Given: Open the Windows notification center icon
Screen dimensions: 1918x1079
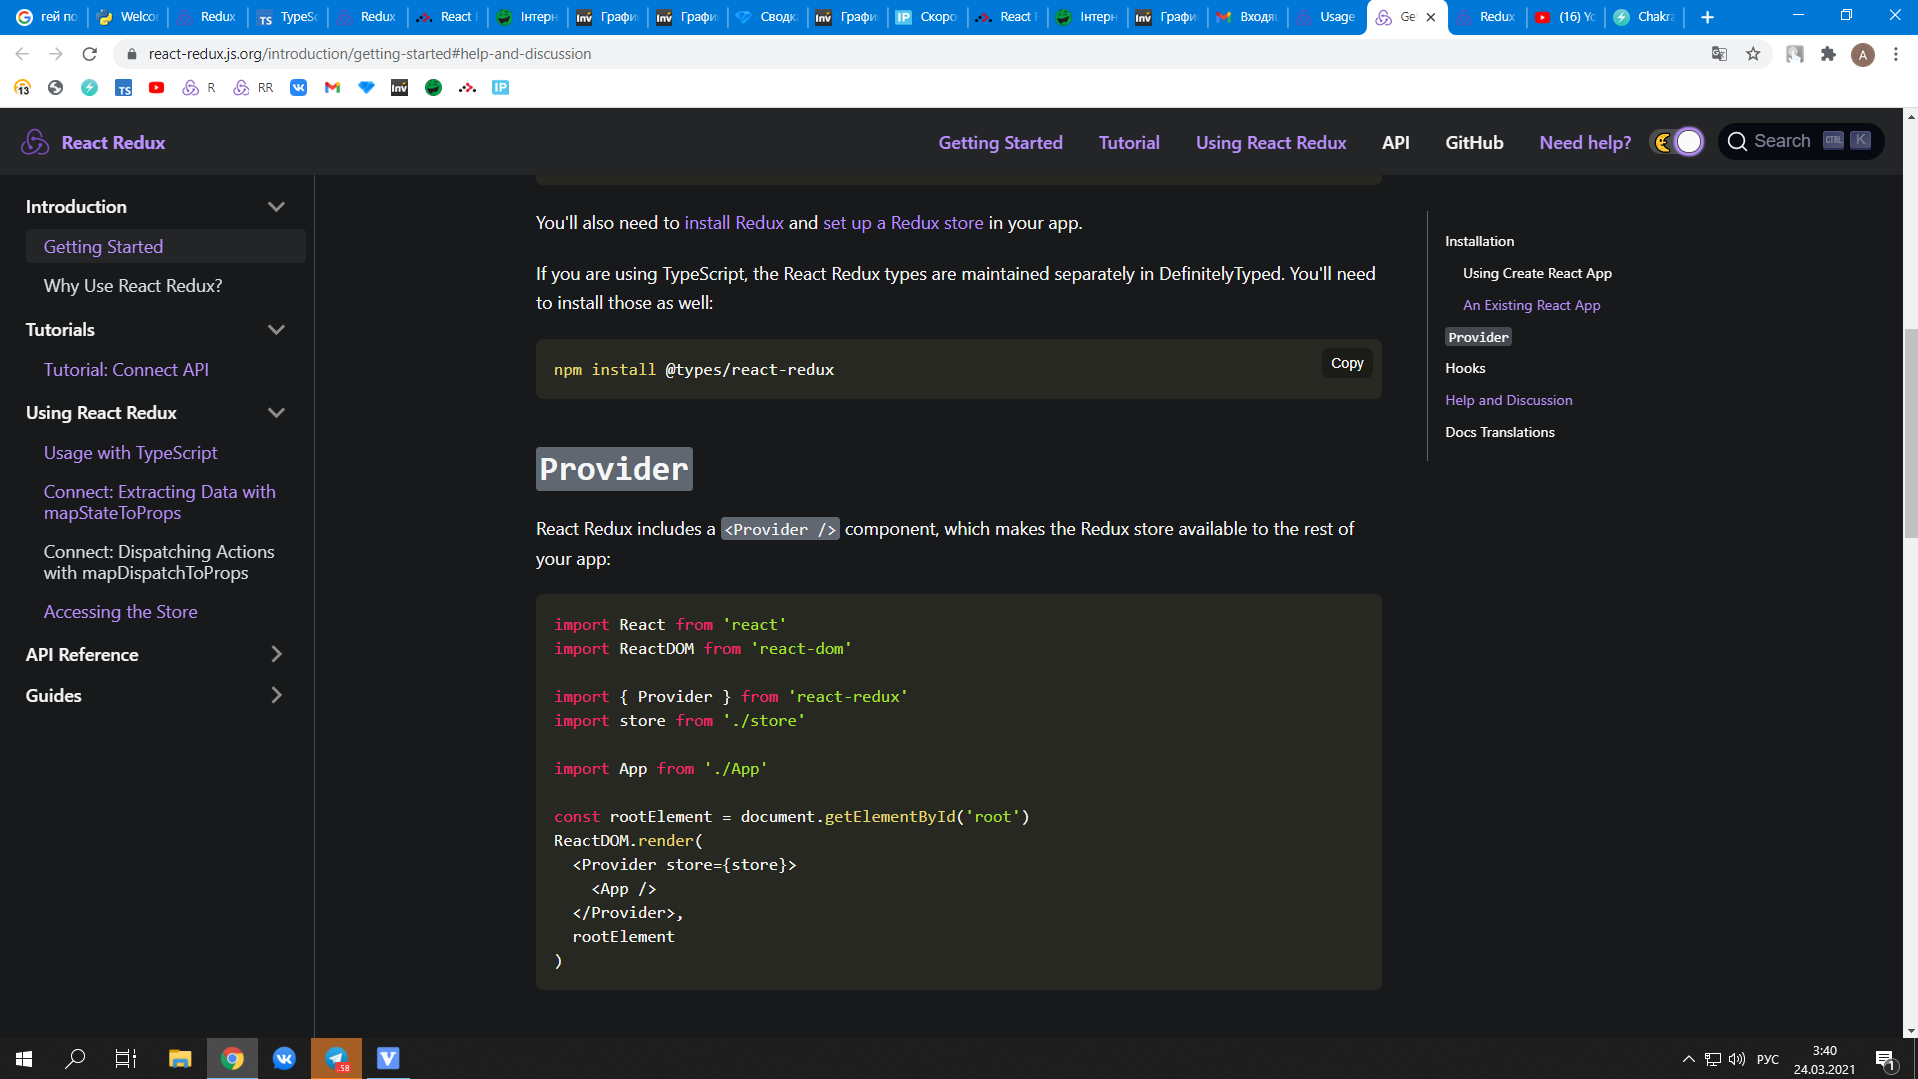Looking at the screenshot, I should (1886, 1059).
